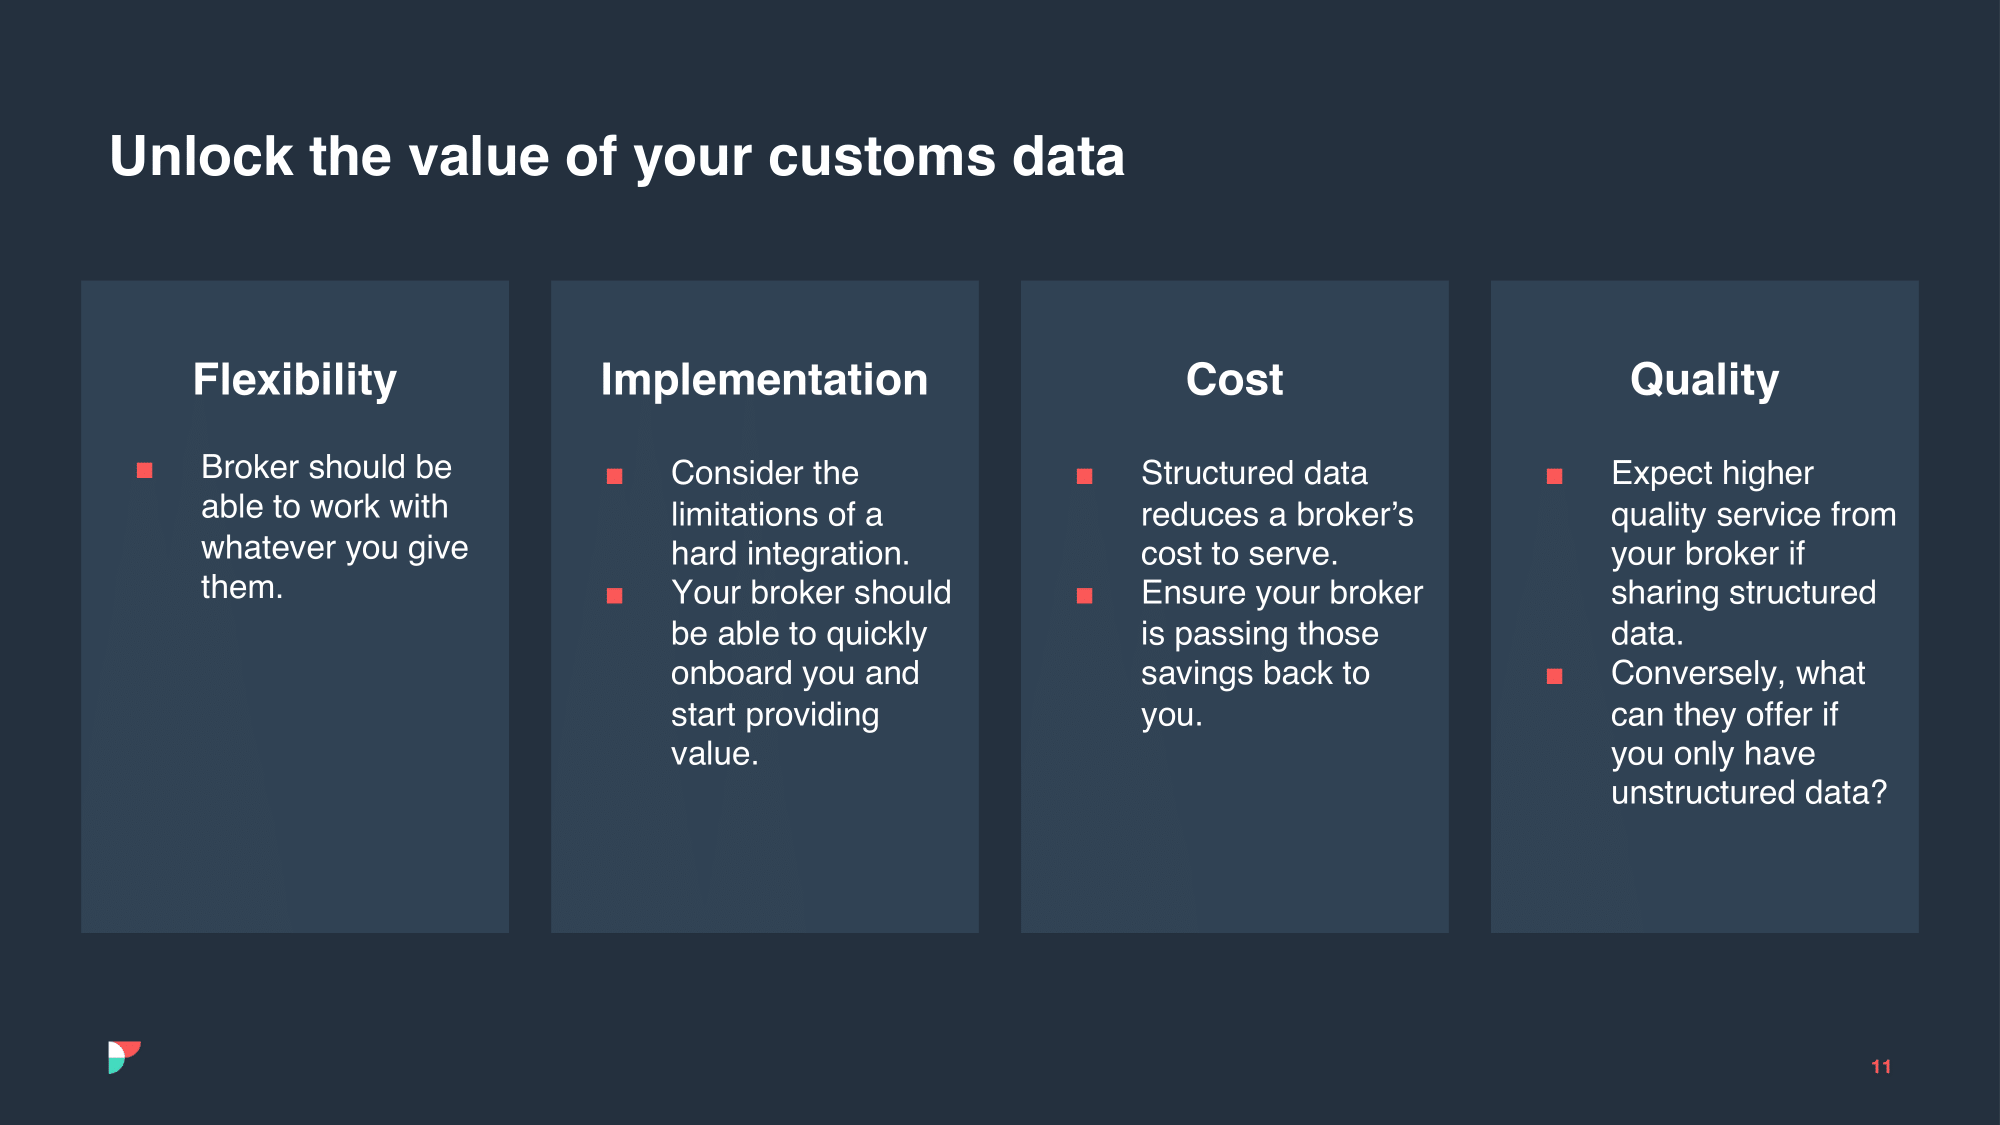Click text 'Consider the limitations of a hard integration'
This screenshot has height=1125, width=2000.
[790, 513]
